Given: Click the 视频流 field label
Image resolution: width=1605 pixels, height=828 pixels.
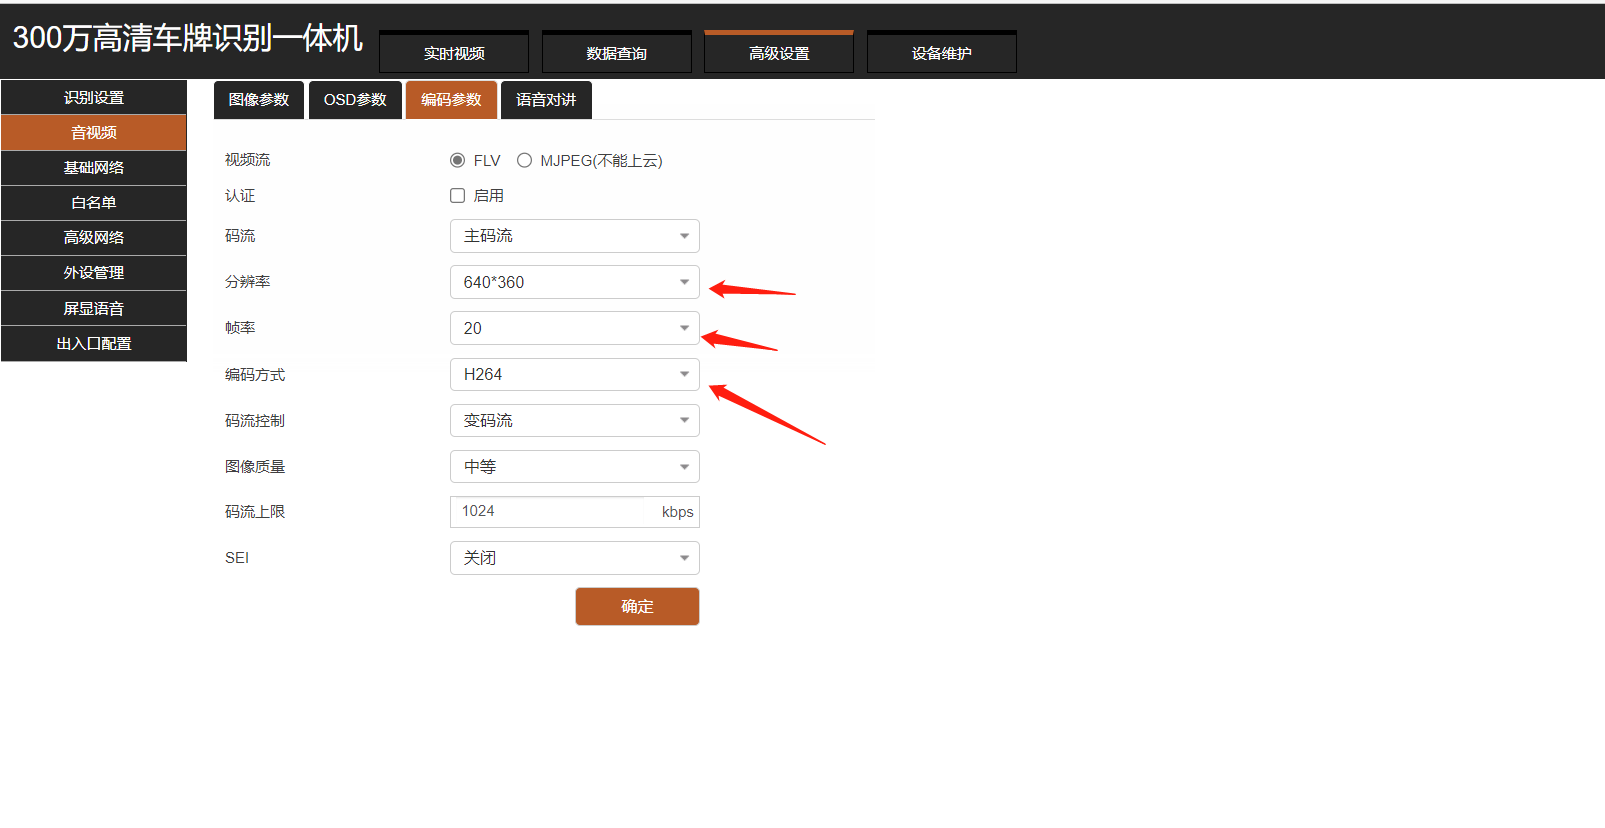Looking at the screenshot, I should (247, 160).
